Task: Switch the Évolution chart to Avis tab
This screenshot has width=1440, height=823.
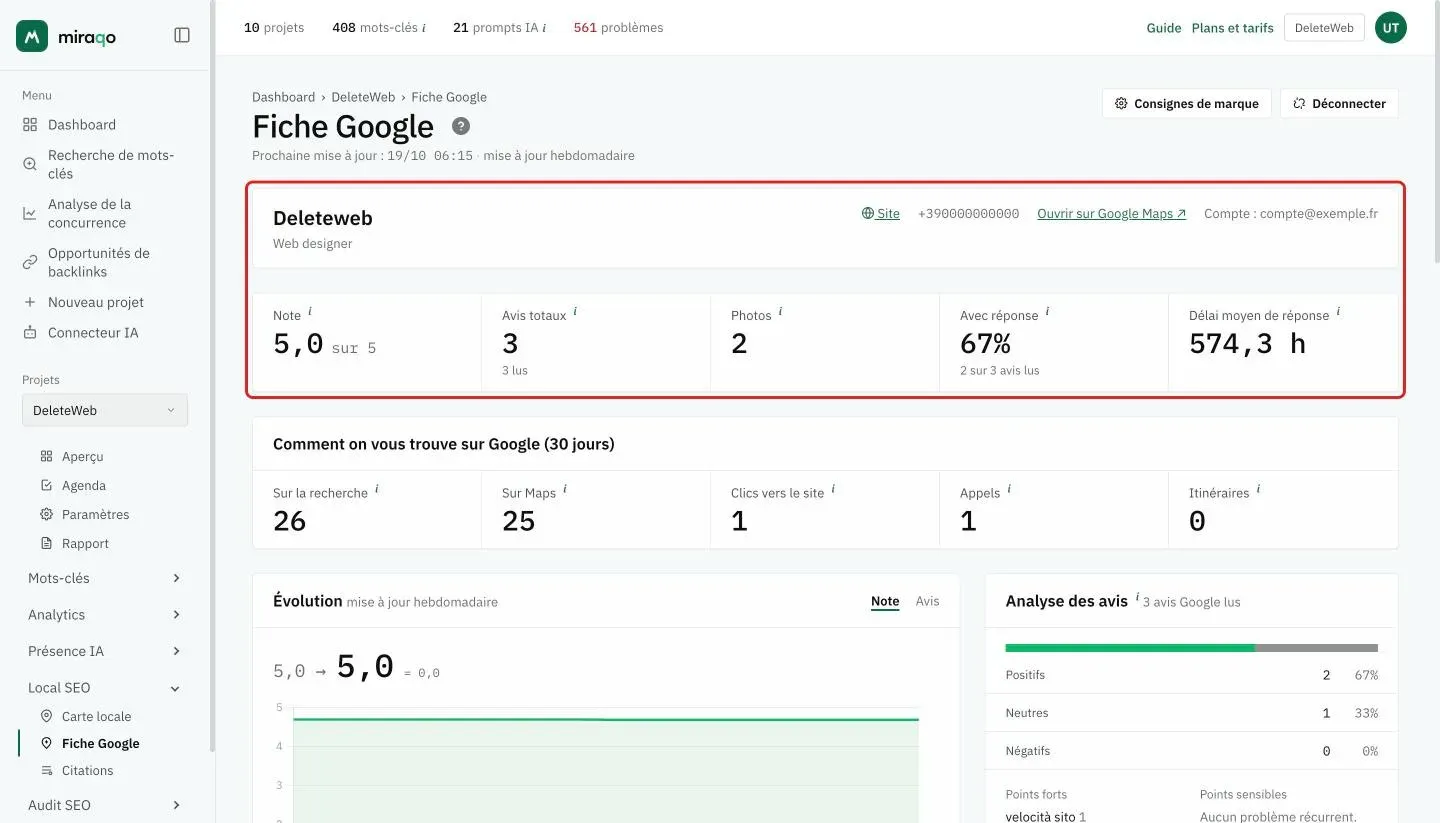Action: [927, 601]
